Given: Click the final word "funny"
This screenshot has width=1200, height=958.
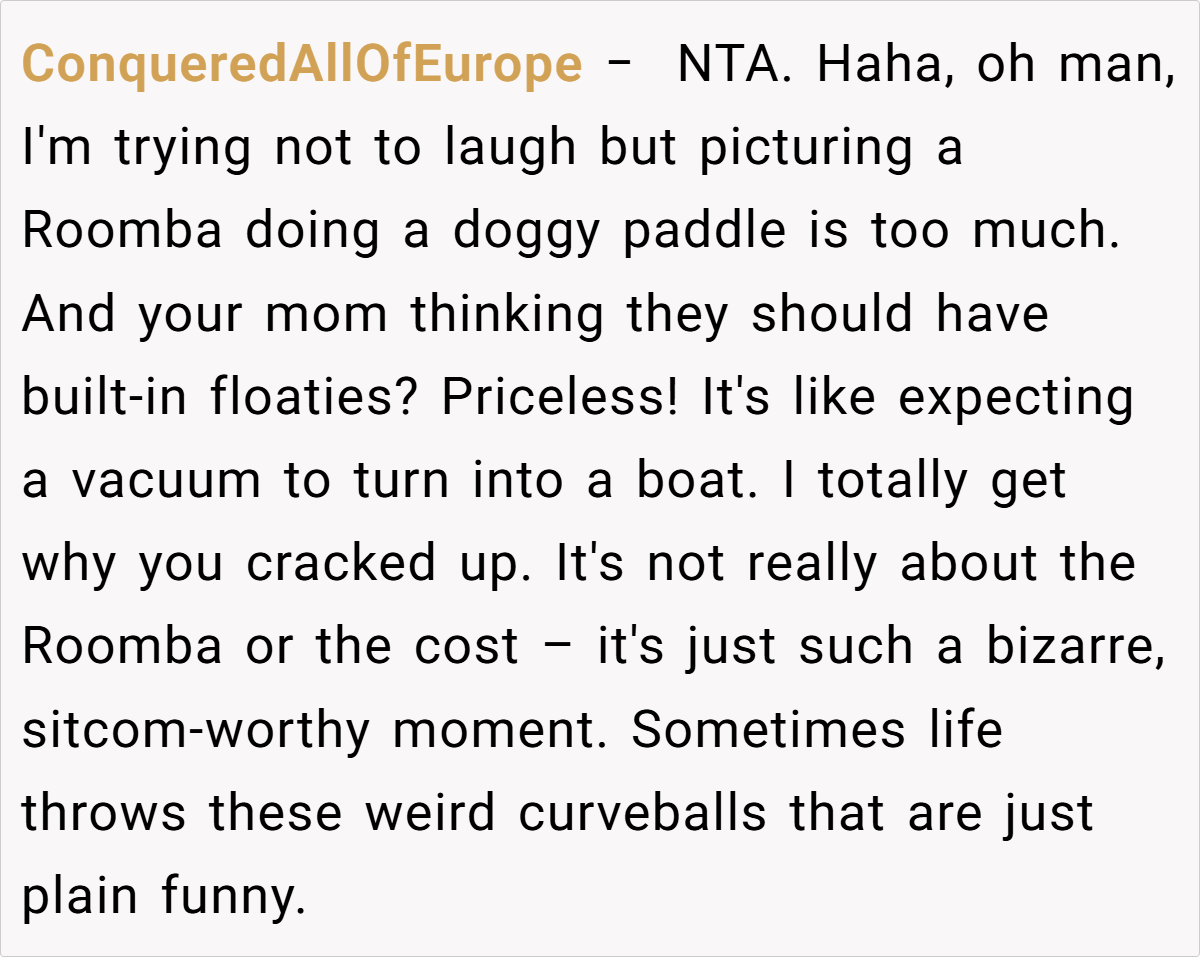Looking at the screenshot, I should point(232,895).
